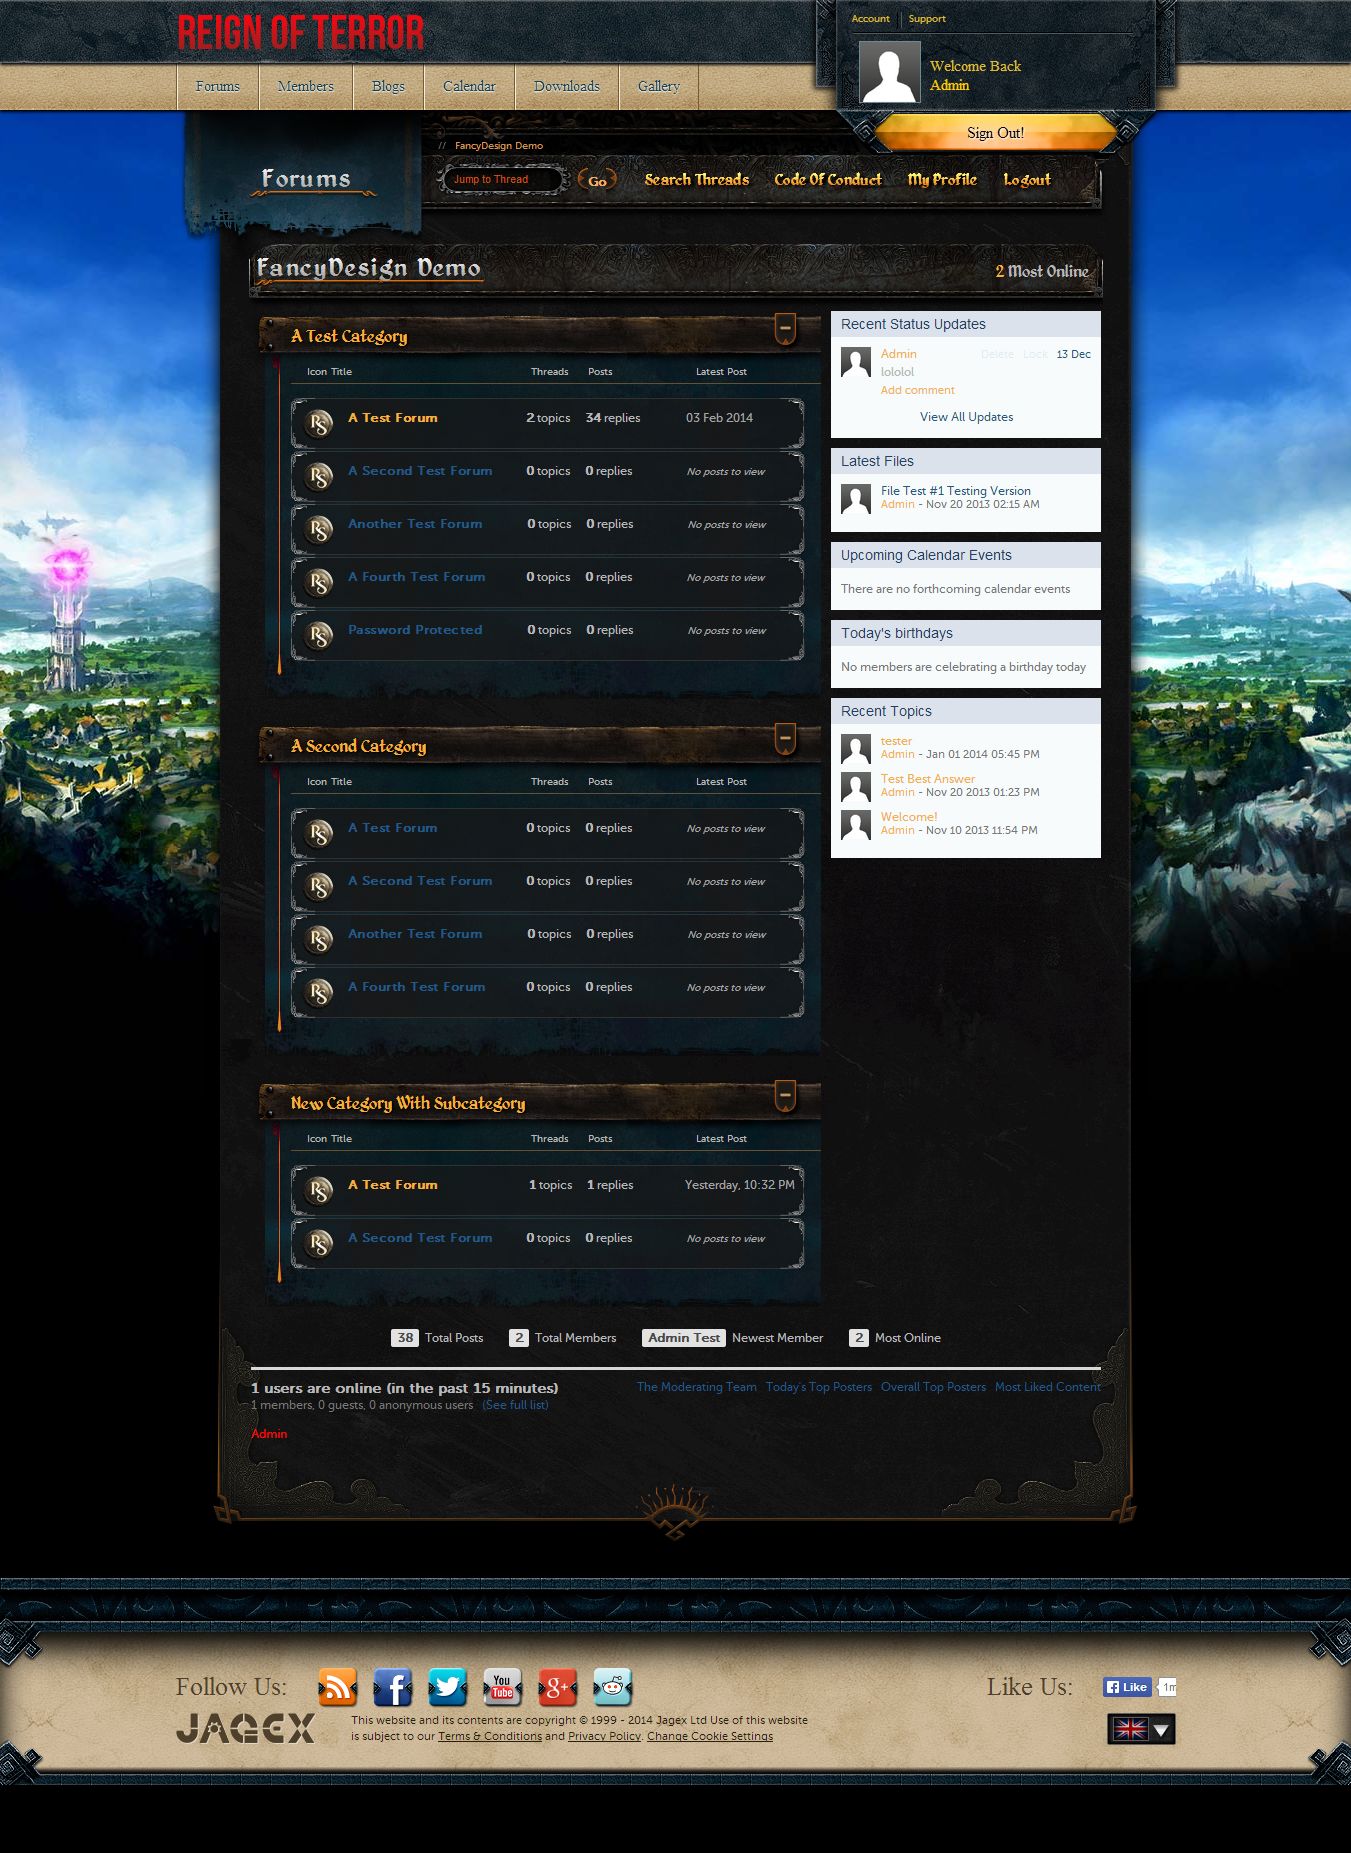Viewport: 1351px width, 1853px height.
Task: Click the FancyDesign Demo breadcrumb link
Action: pos(499,146)
